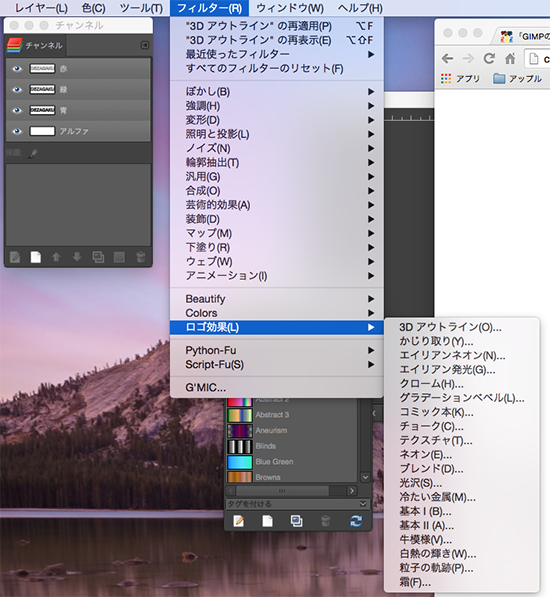Expand the 変形(D) submenu

(x=277, y=120)
